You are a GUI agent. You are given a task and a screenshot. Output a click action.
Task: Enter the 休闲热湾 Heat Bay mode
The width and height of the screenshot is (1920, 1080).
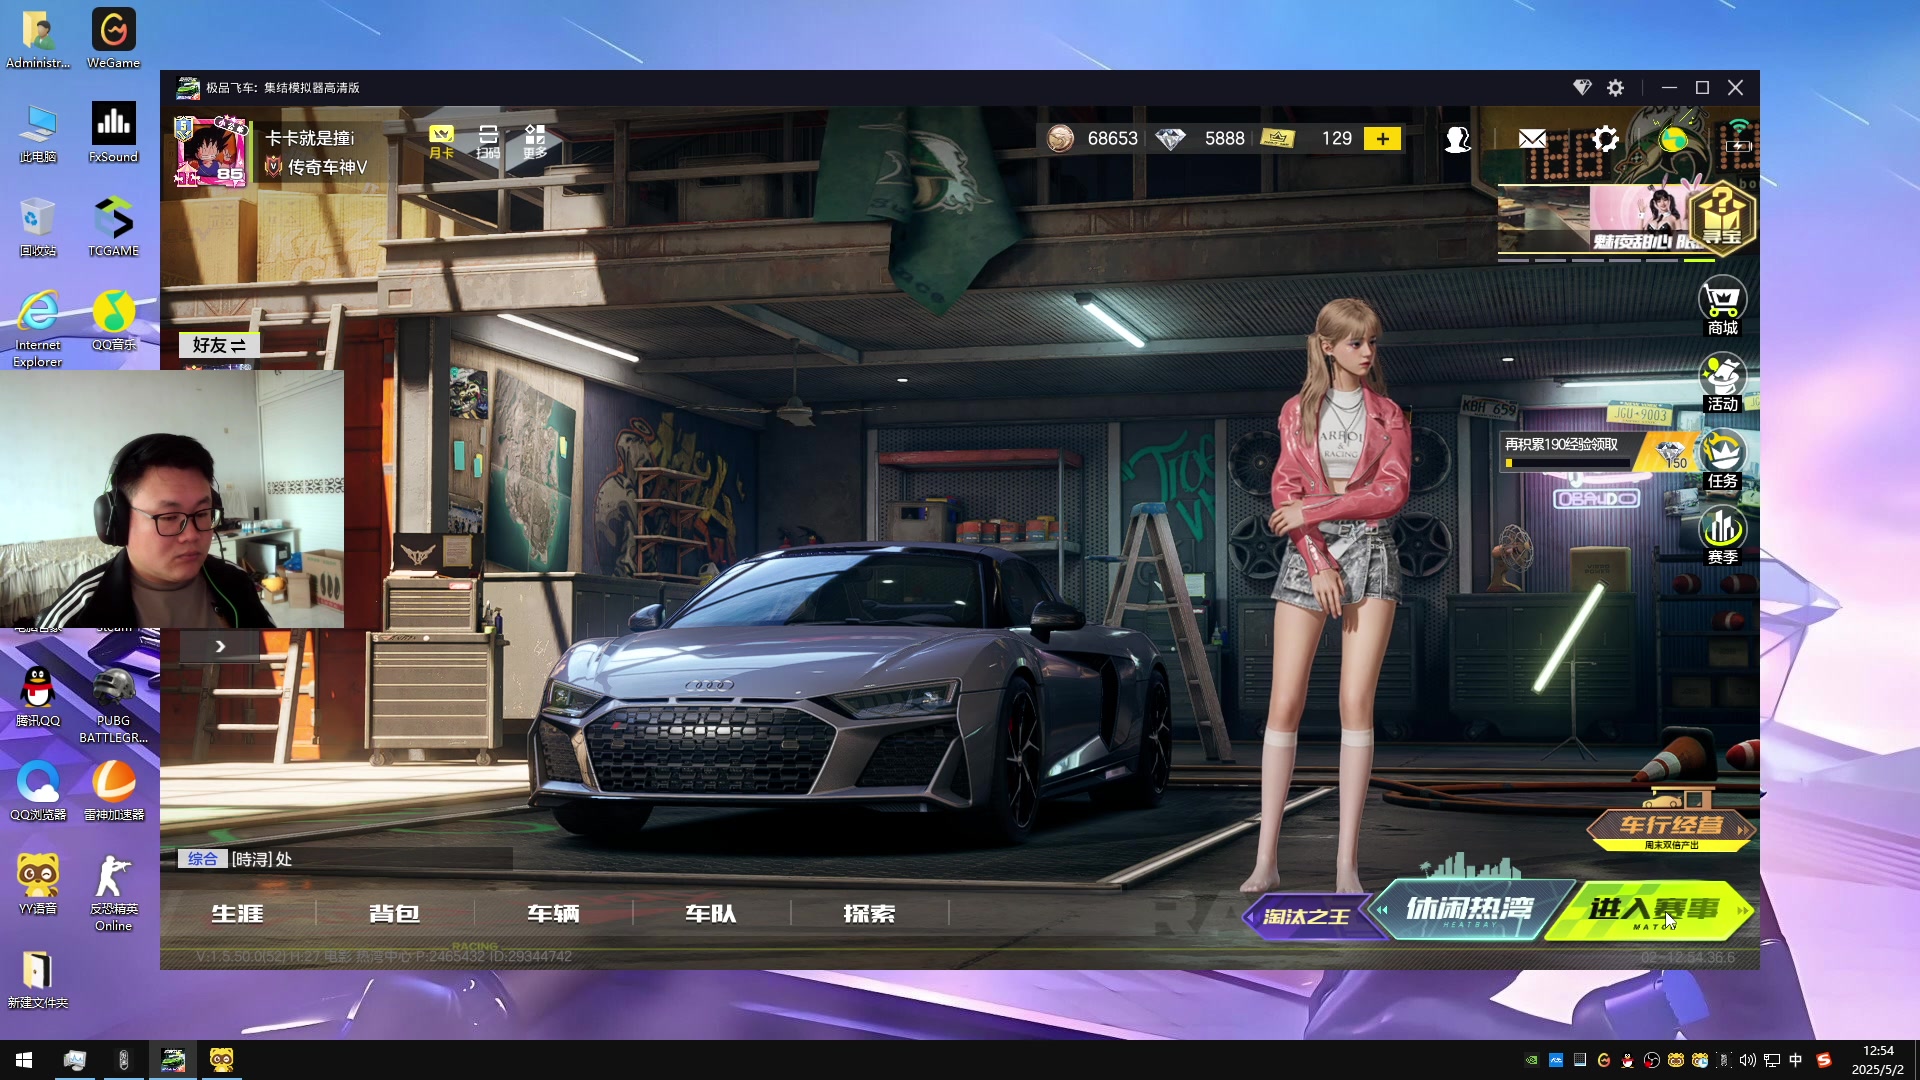tap(1470, 909)
